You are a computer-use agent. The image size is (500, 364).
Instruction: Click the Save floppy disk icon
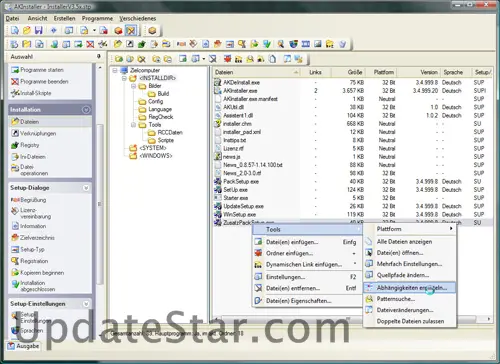click(x=39, y=31)
